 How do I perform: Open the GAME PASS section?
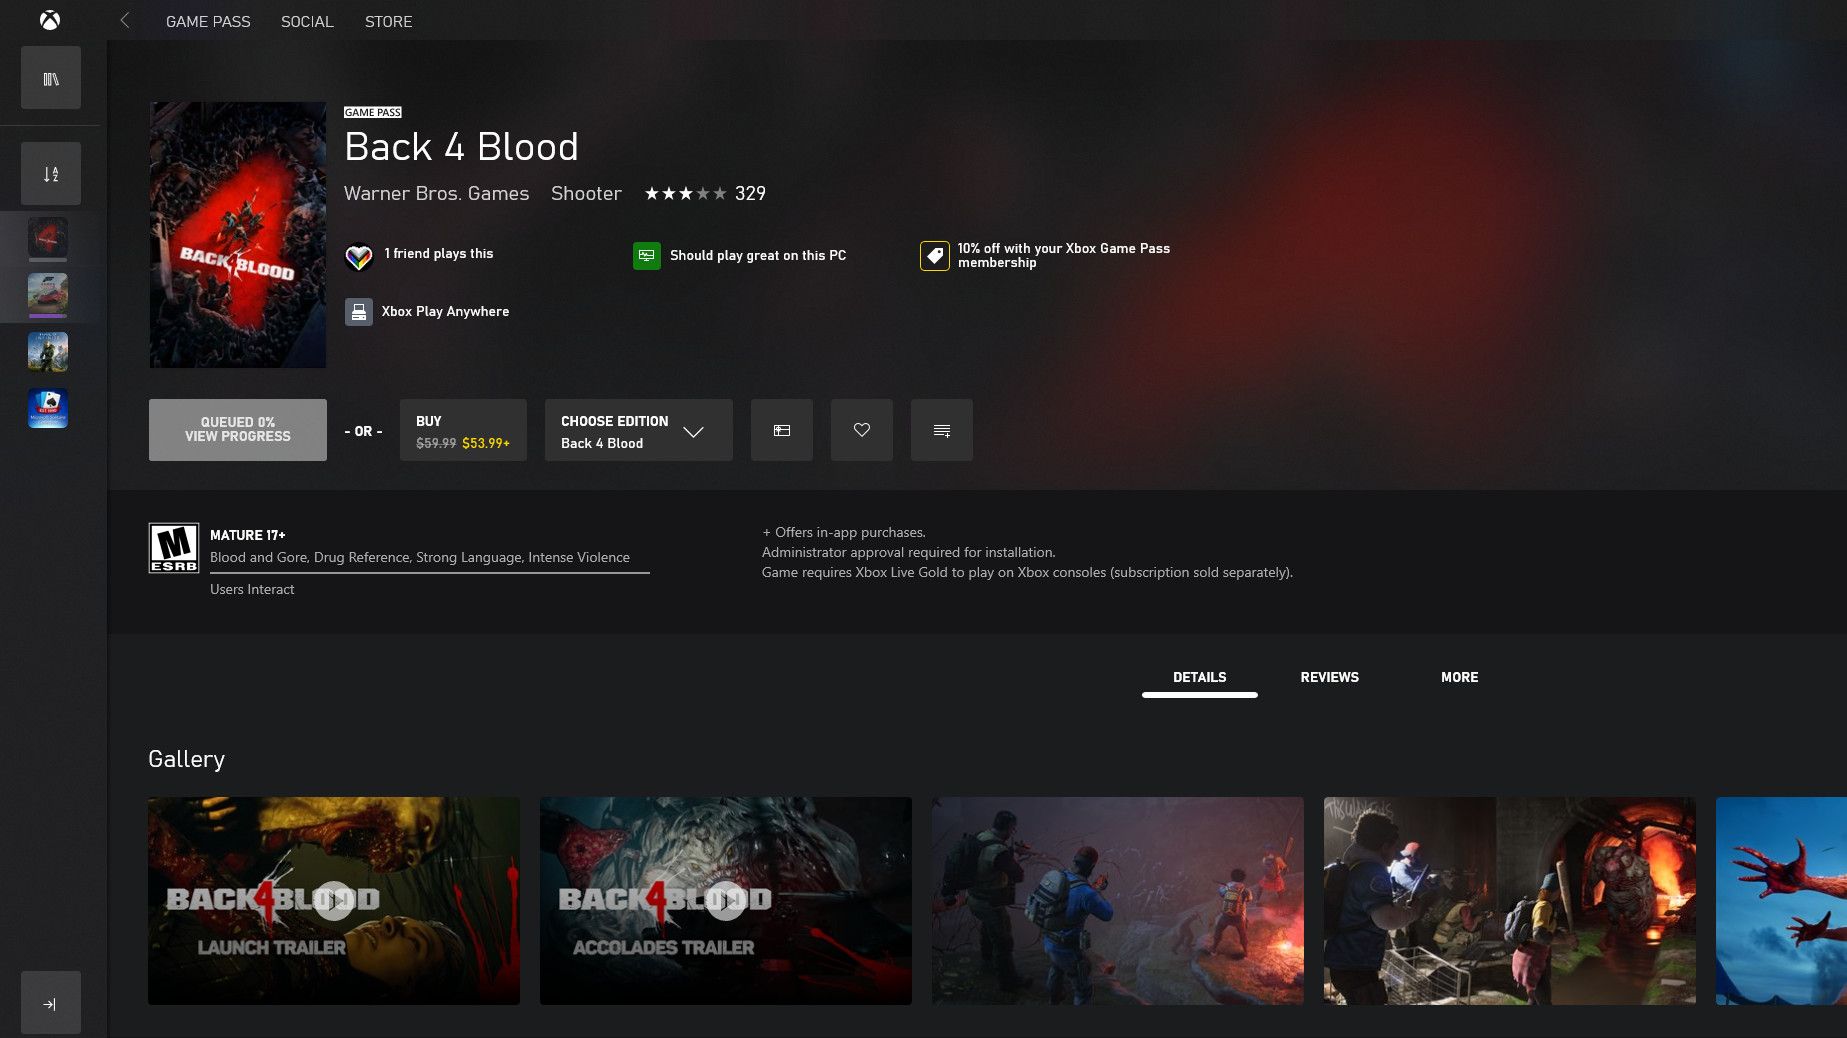[x=207, y=21]
